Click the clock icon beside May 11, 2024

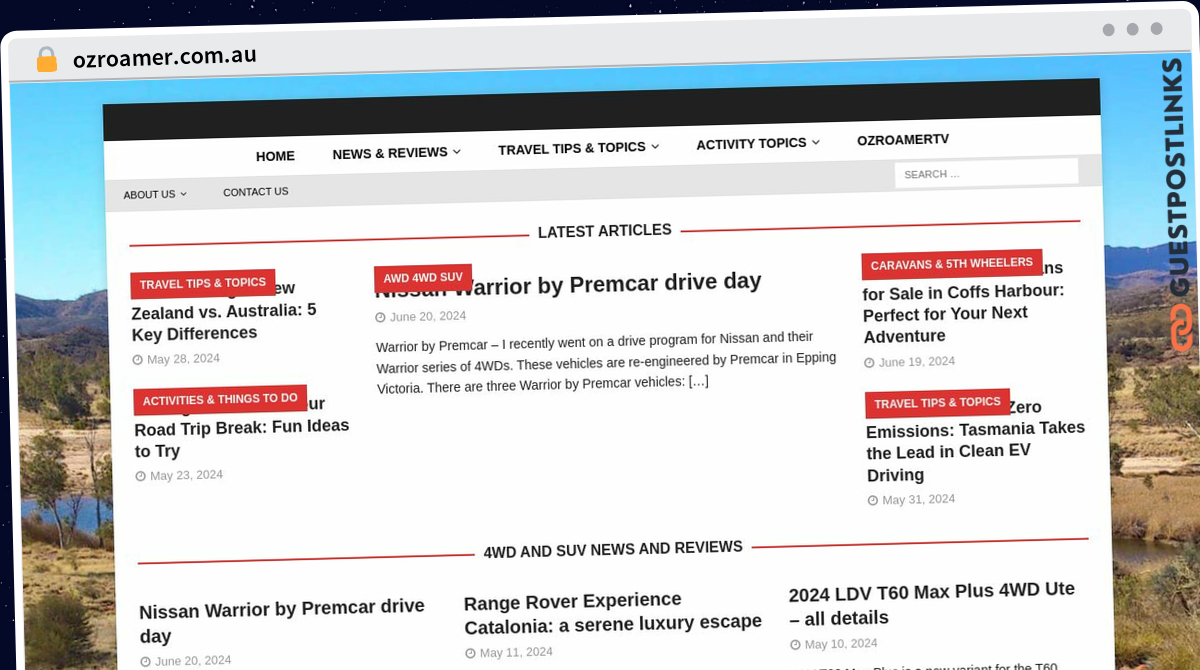click(471, 653)
